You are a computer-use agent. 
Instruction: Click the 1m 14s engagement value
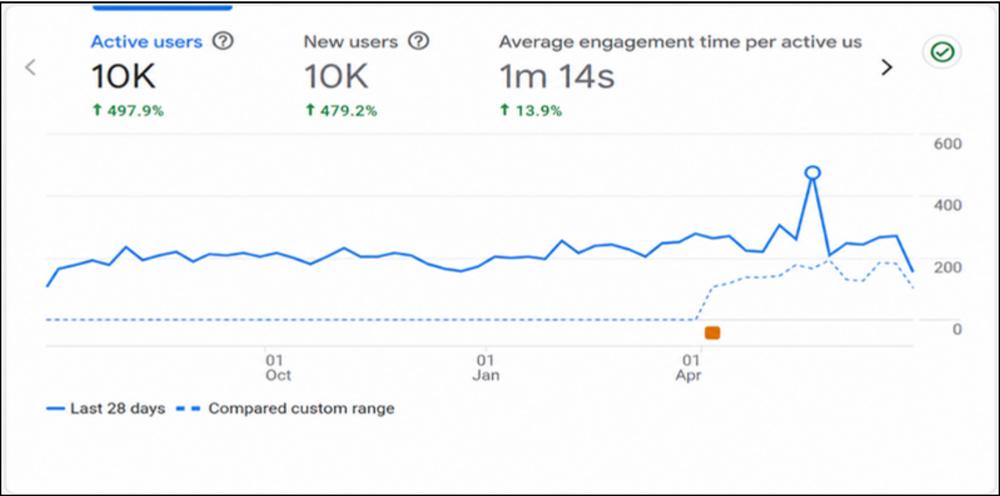pyautogui.click(x=557, y=77)
